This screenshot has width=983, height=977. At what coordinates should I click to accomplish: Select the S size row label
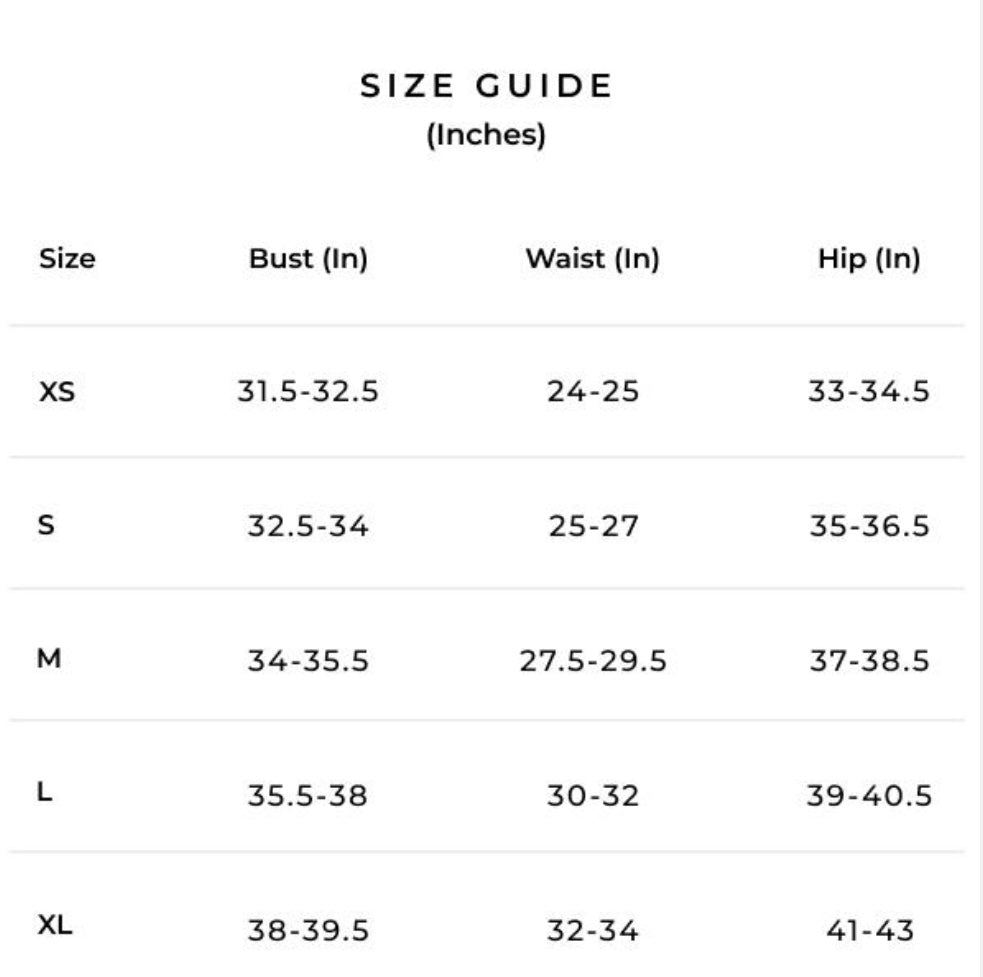pyautogui.click(x=46, y=524)
